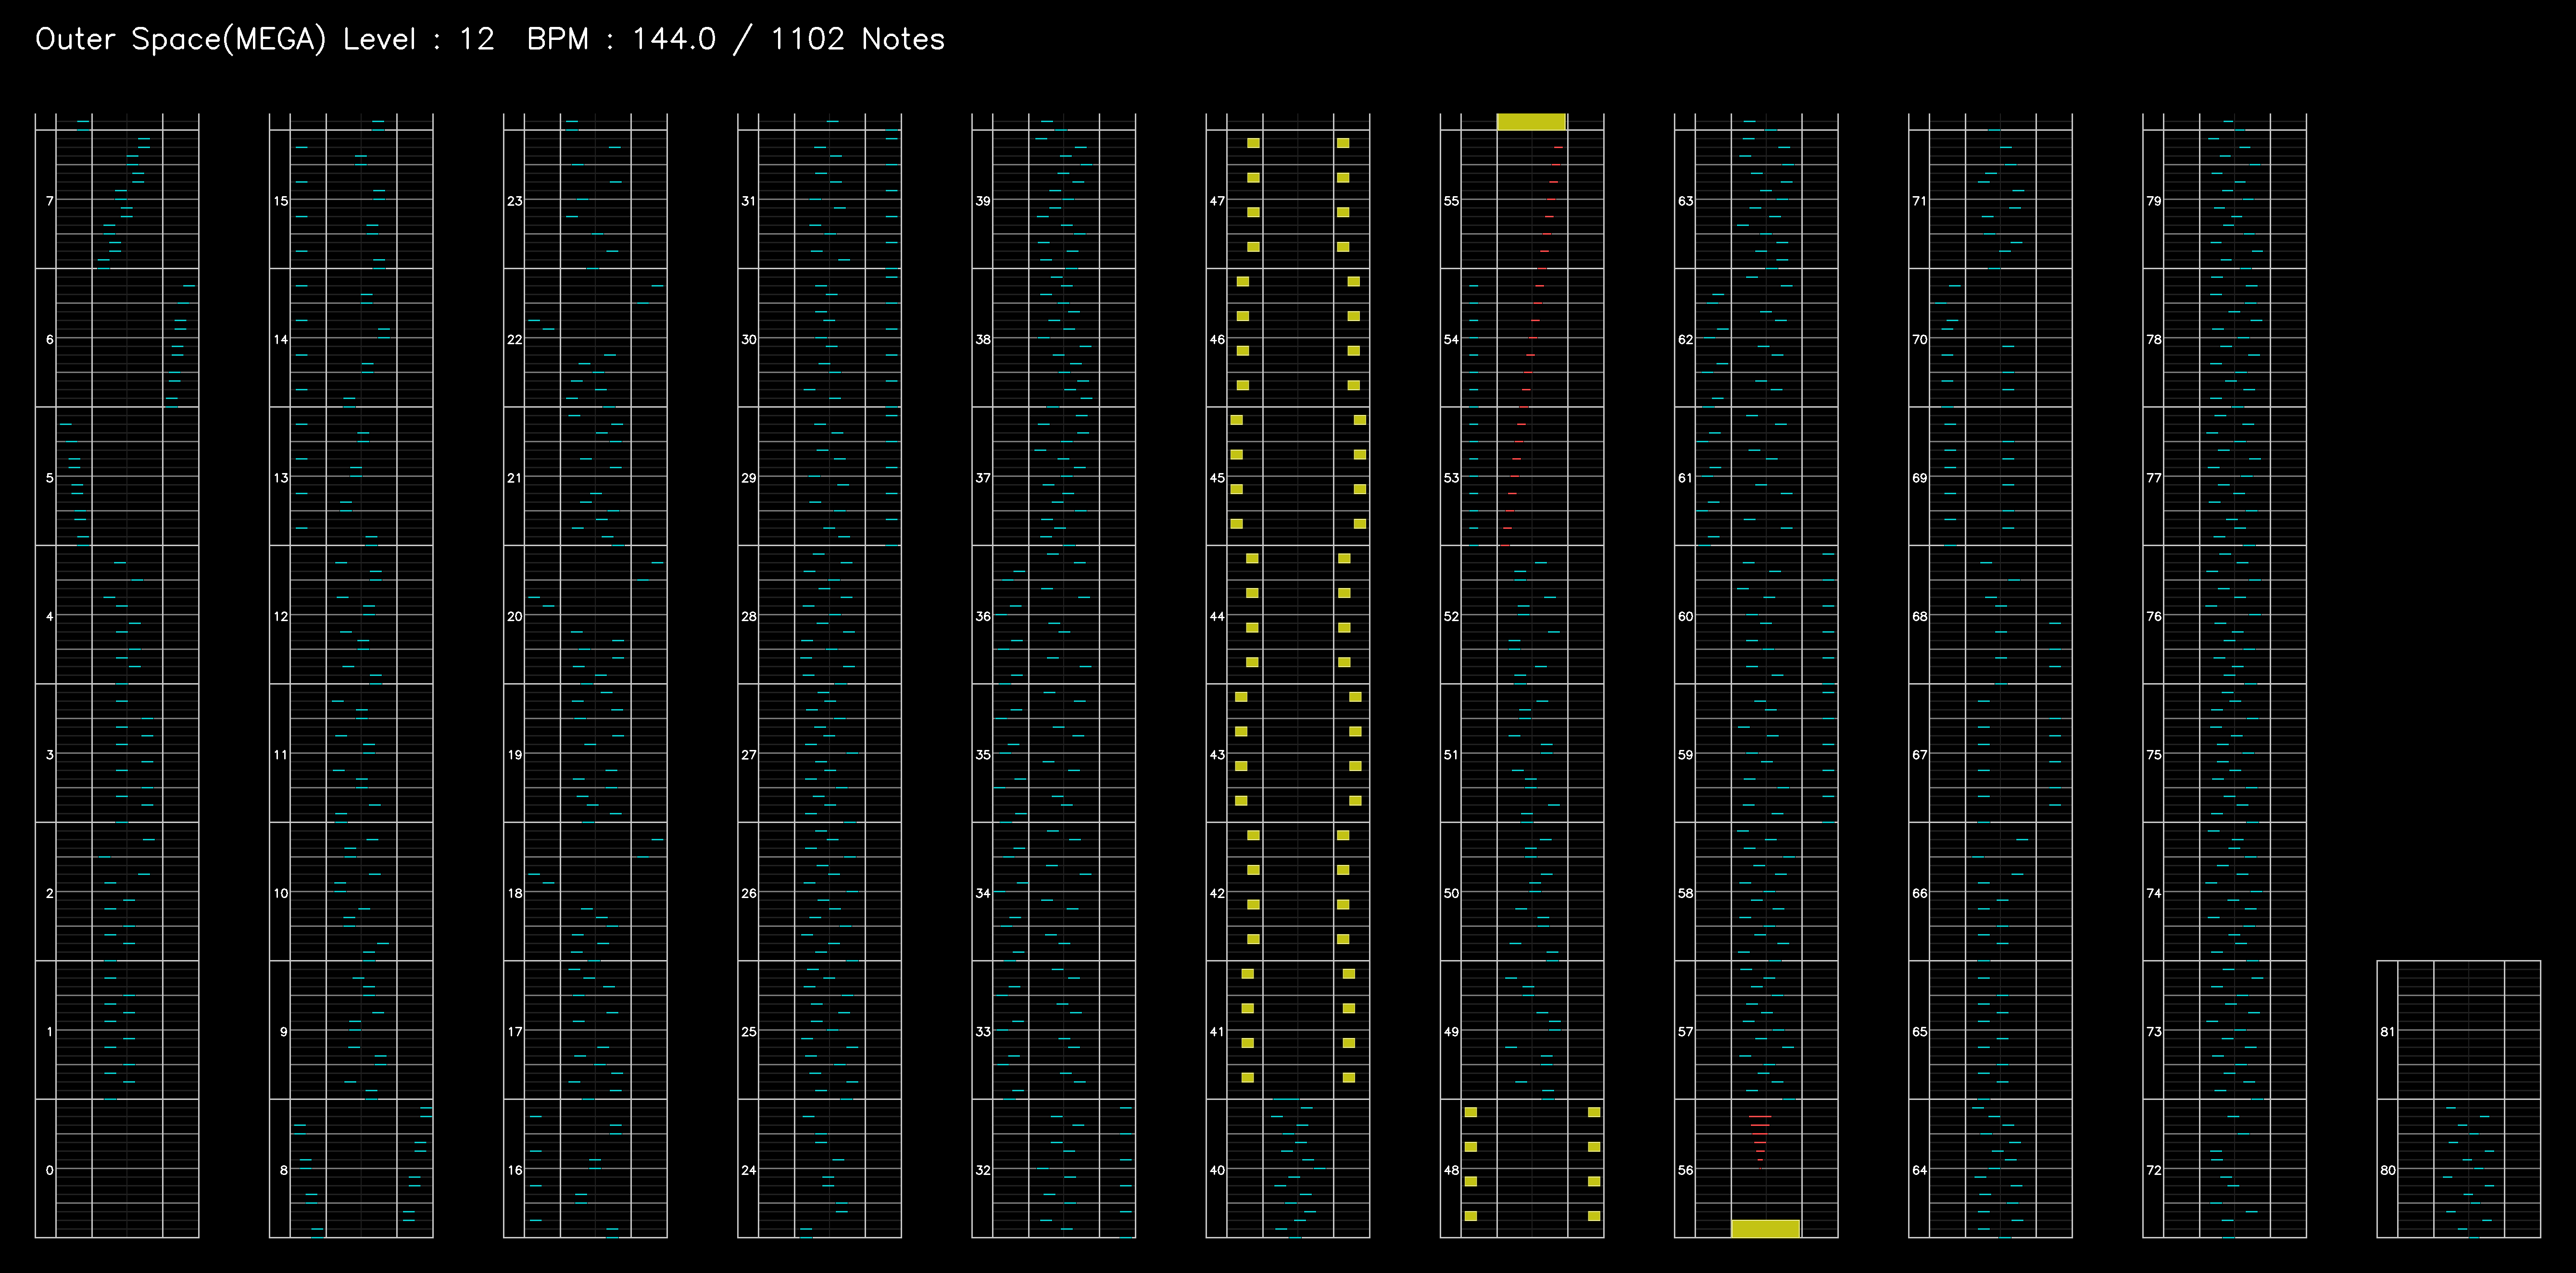Viewport: 2576px width, 1273px height.
Task: Click the "Outer Space(MEGA)" song title
Action: 181,40
